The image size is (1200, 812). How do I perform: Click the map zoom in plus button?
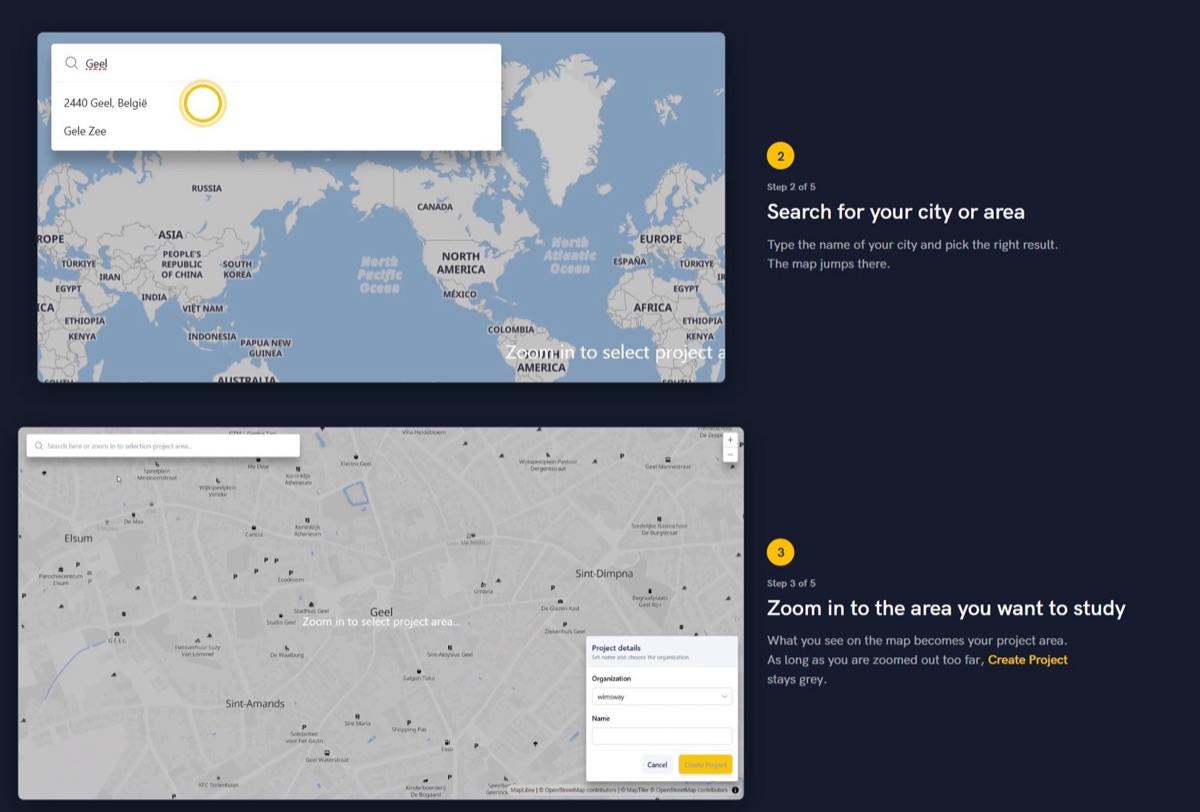click(730, 440)
